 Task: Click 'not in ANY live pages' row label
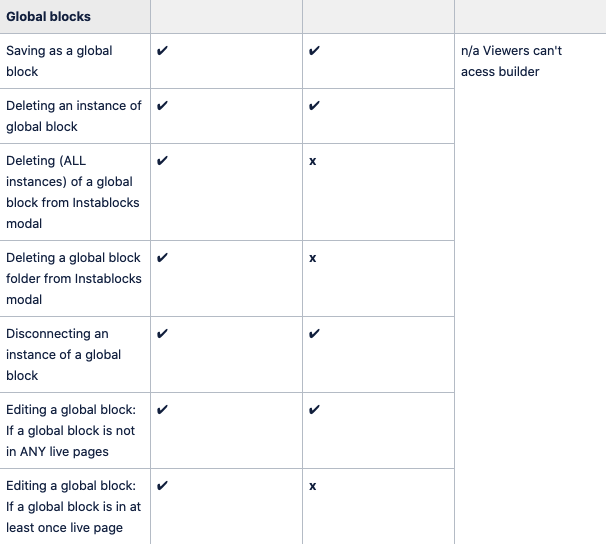coord(71,430)
